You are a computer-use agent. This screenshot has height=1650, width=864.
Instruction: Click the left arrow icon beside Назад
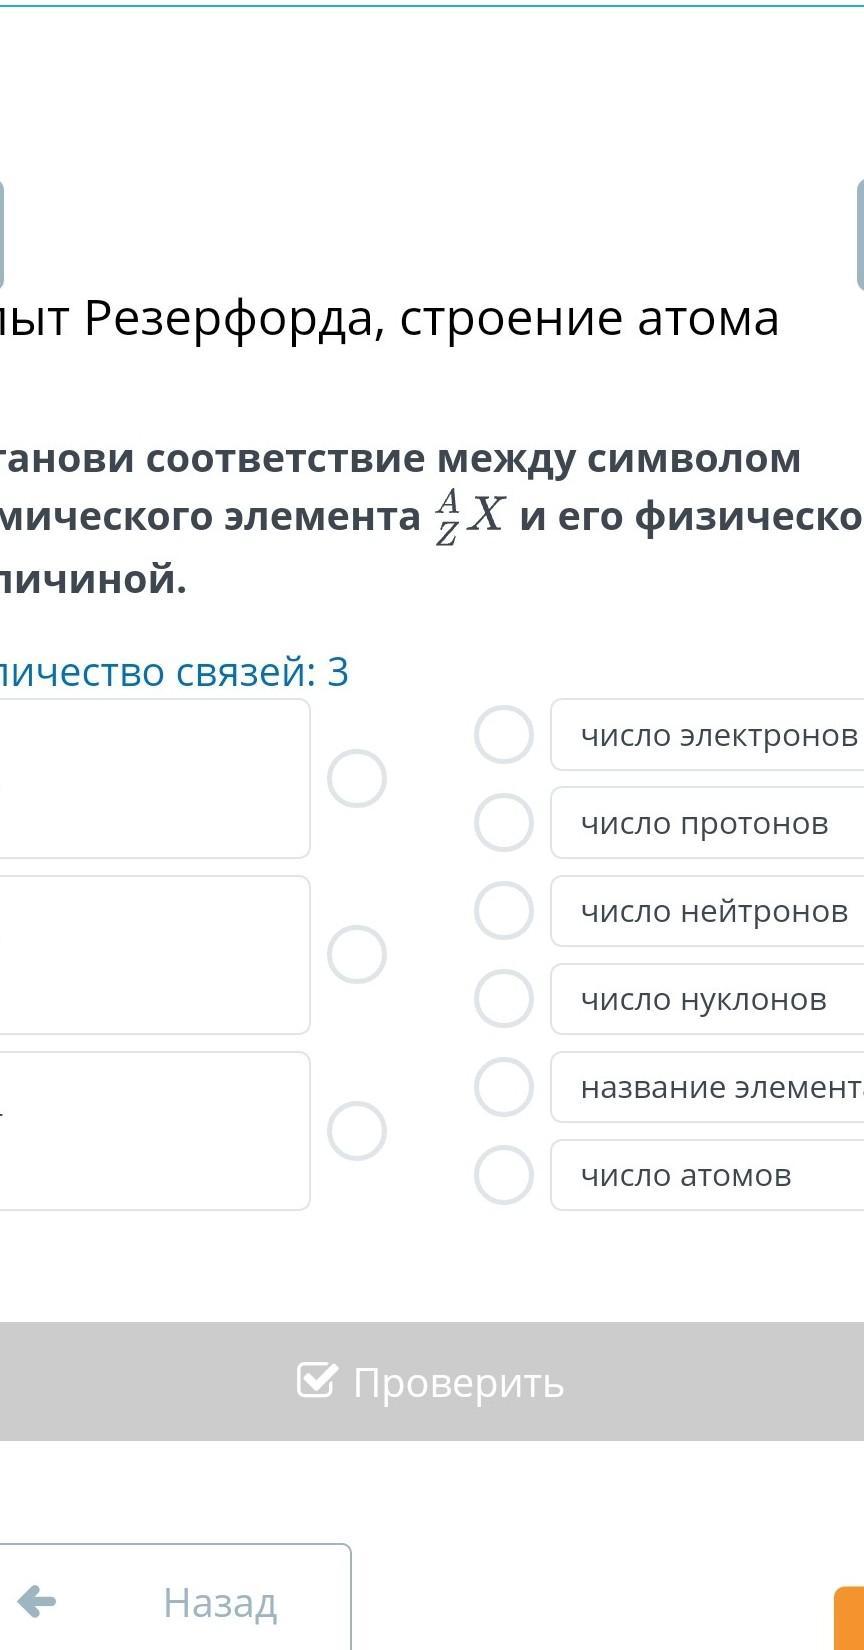click(37, 1602)
